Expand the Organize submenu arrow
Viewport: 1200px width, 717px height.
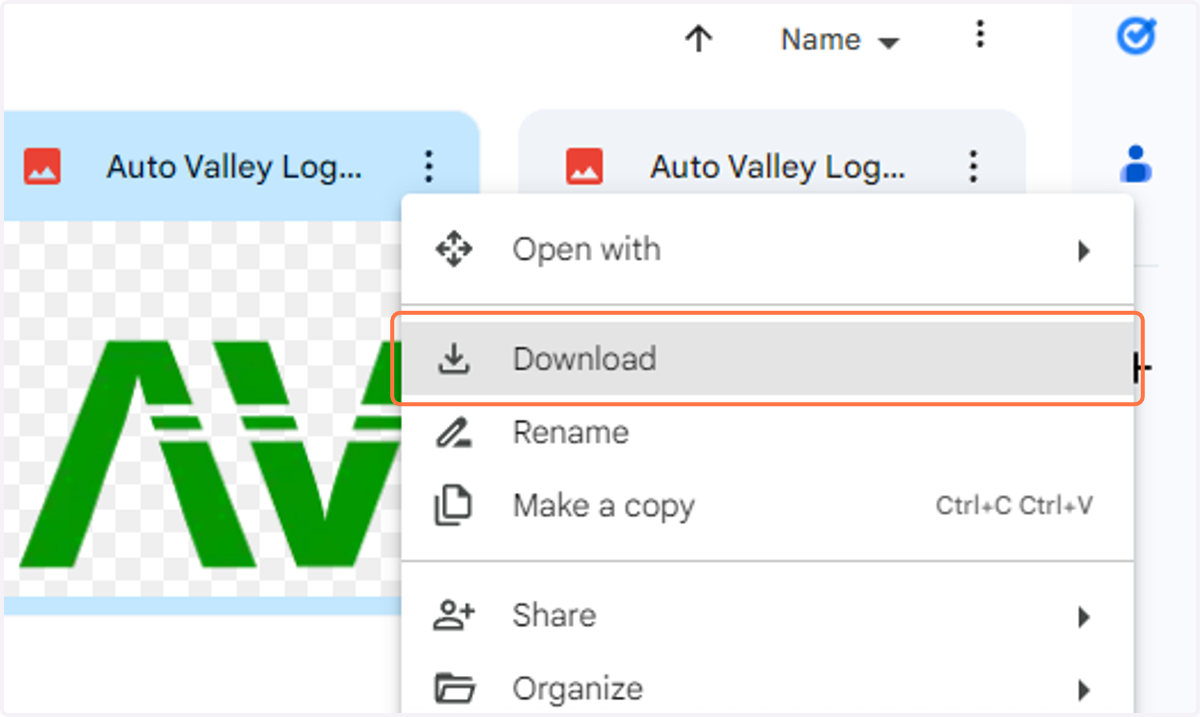(x=1083, y=690)
